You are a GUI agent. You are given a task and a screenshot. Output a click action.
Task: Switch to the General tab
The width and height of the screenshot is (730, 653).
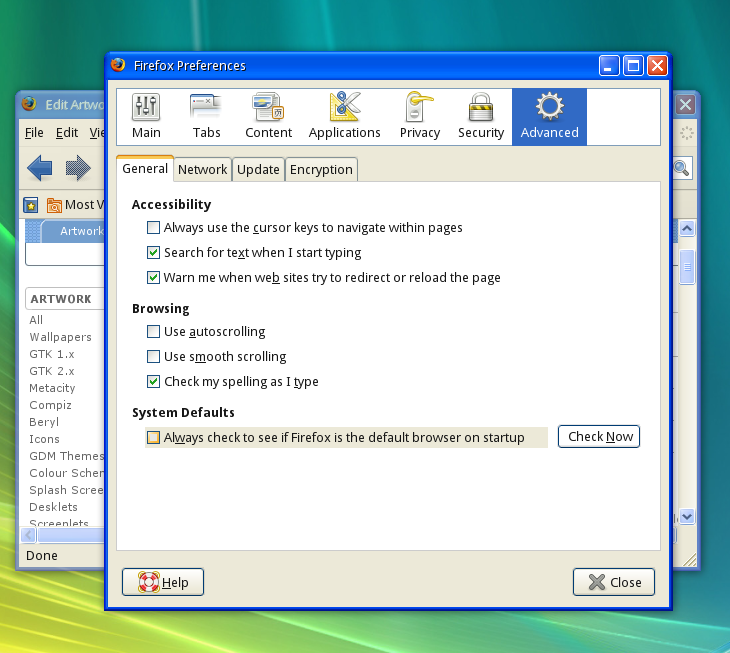[145, 168]
